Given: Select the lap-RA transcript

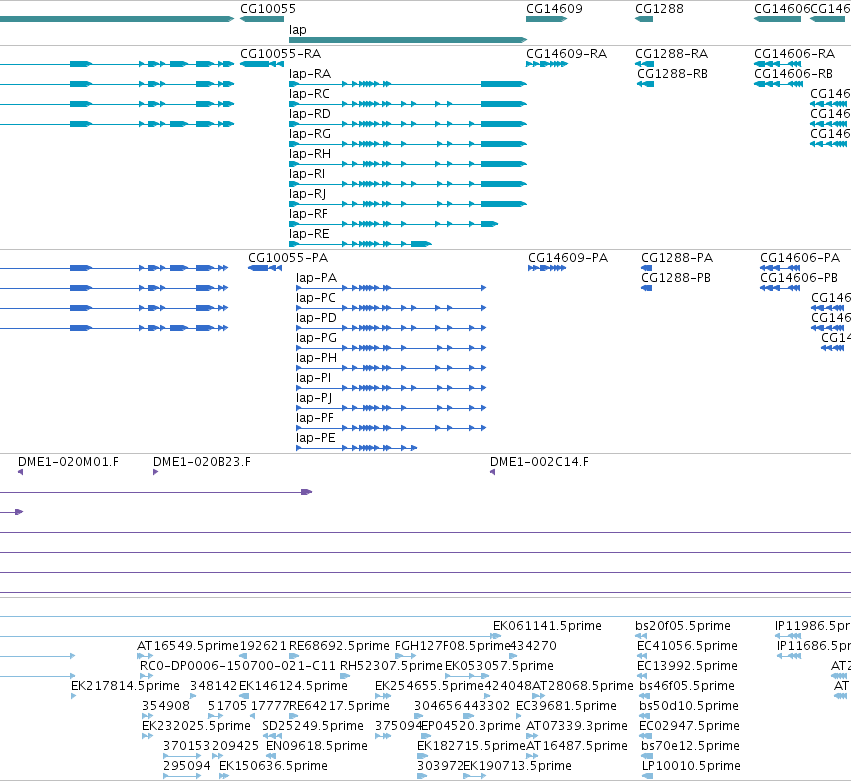Looking at the screenshot, I should point(408,84).
